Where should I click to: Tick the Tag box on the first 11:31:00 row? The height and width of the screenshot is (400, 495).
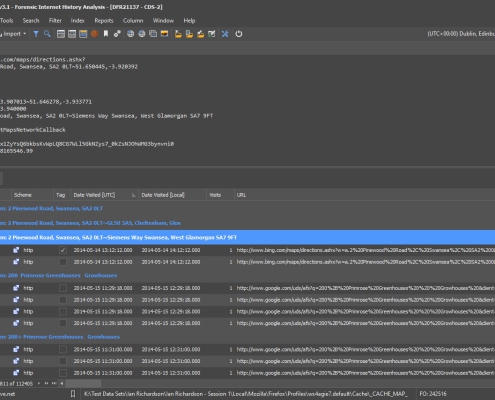[63, 349]
